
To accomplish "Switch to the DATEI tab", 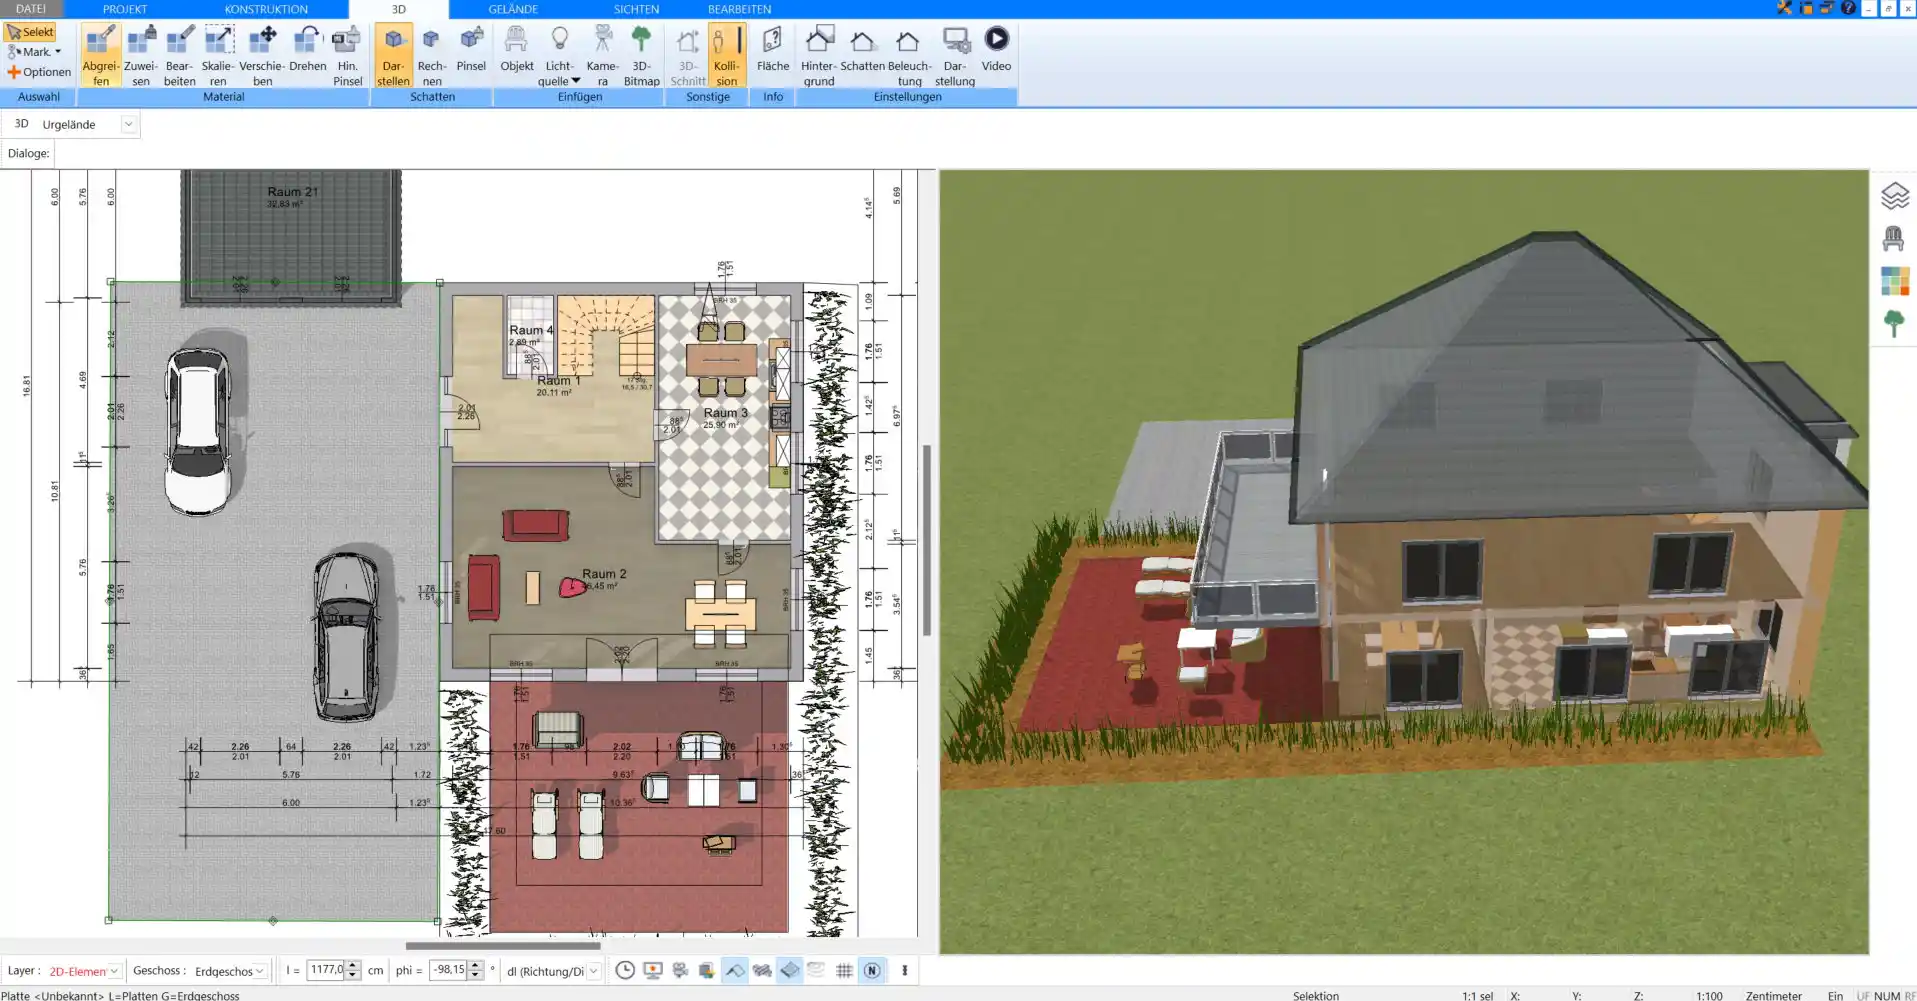I will point(31,9).
